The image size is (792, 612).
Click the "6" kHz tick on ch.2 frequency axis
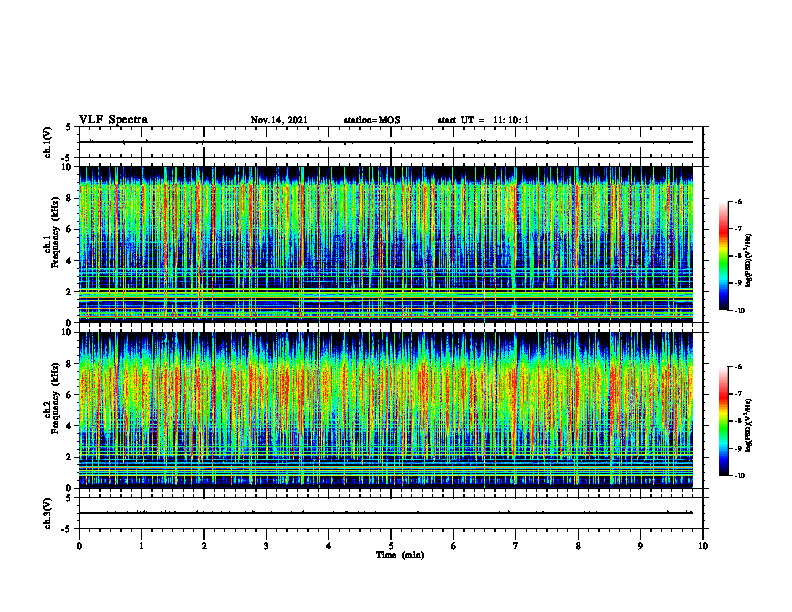[69, 395]
